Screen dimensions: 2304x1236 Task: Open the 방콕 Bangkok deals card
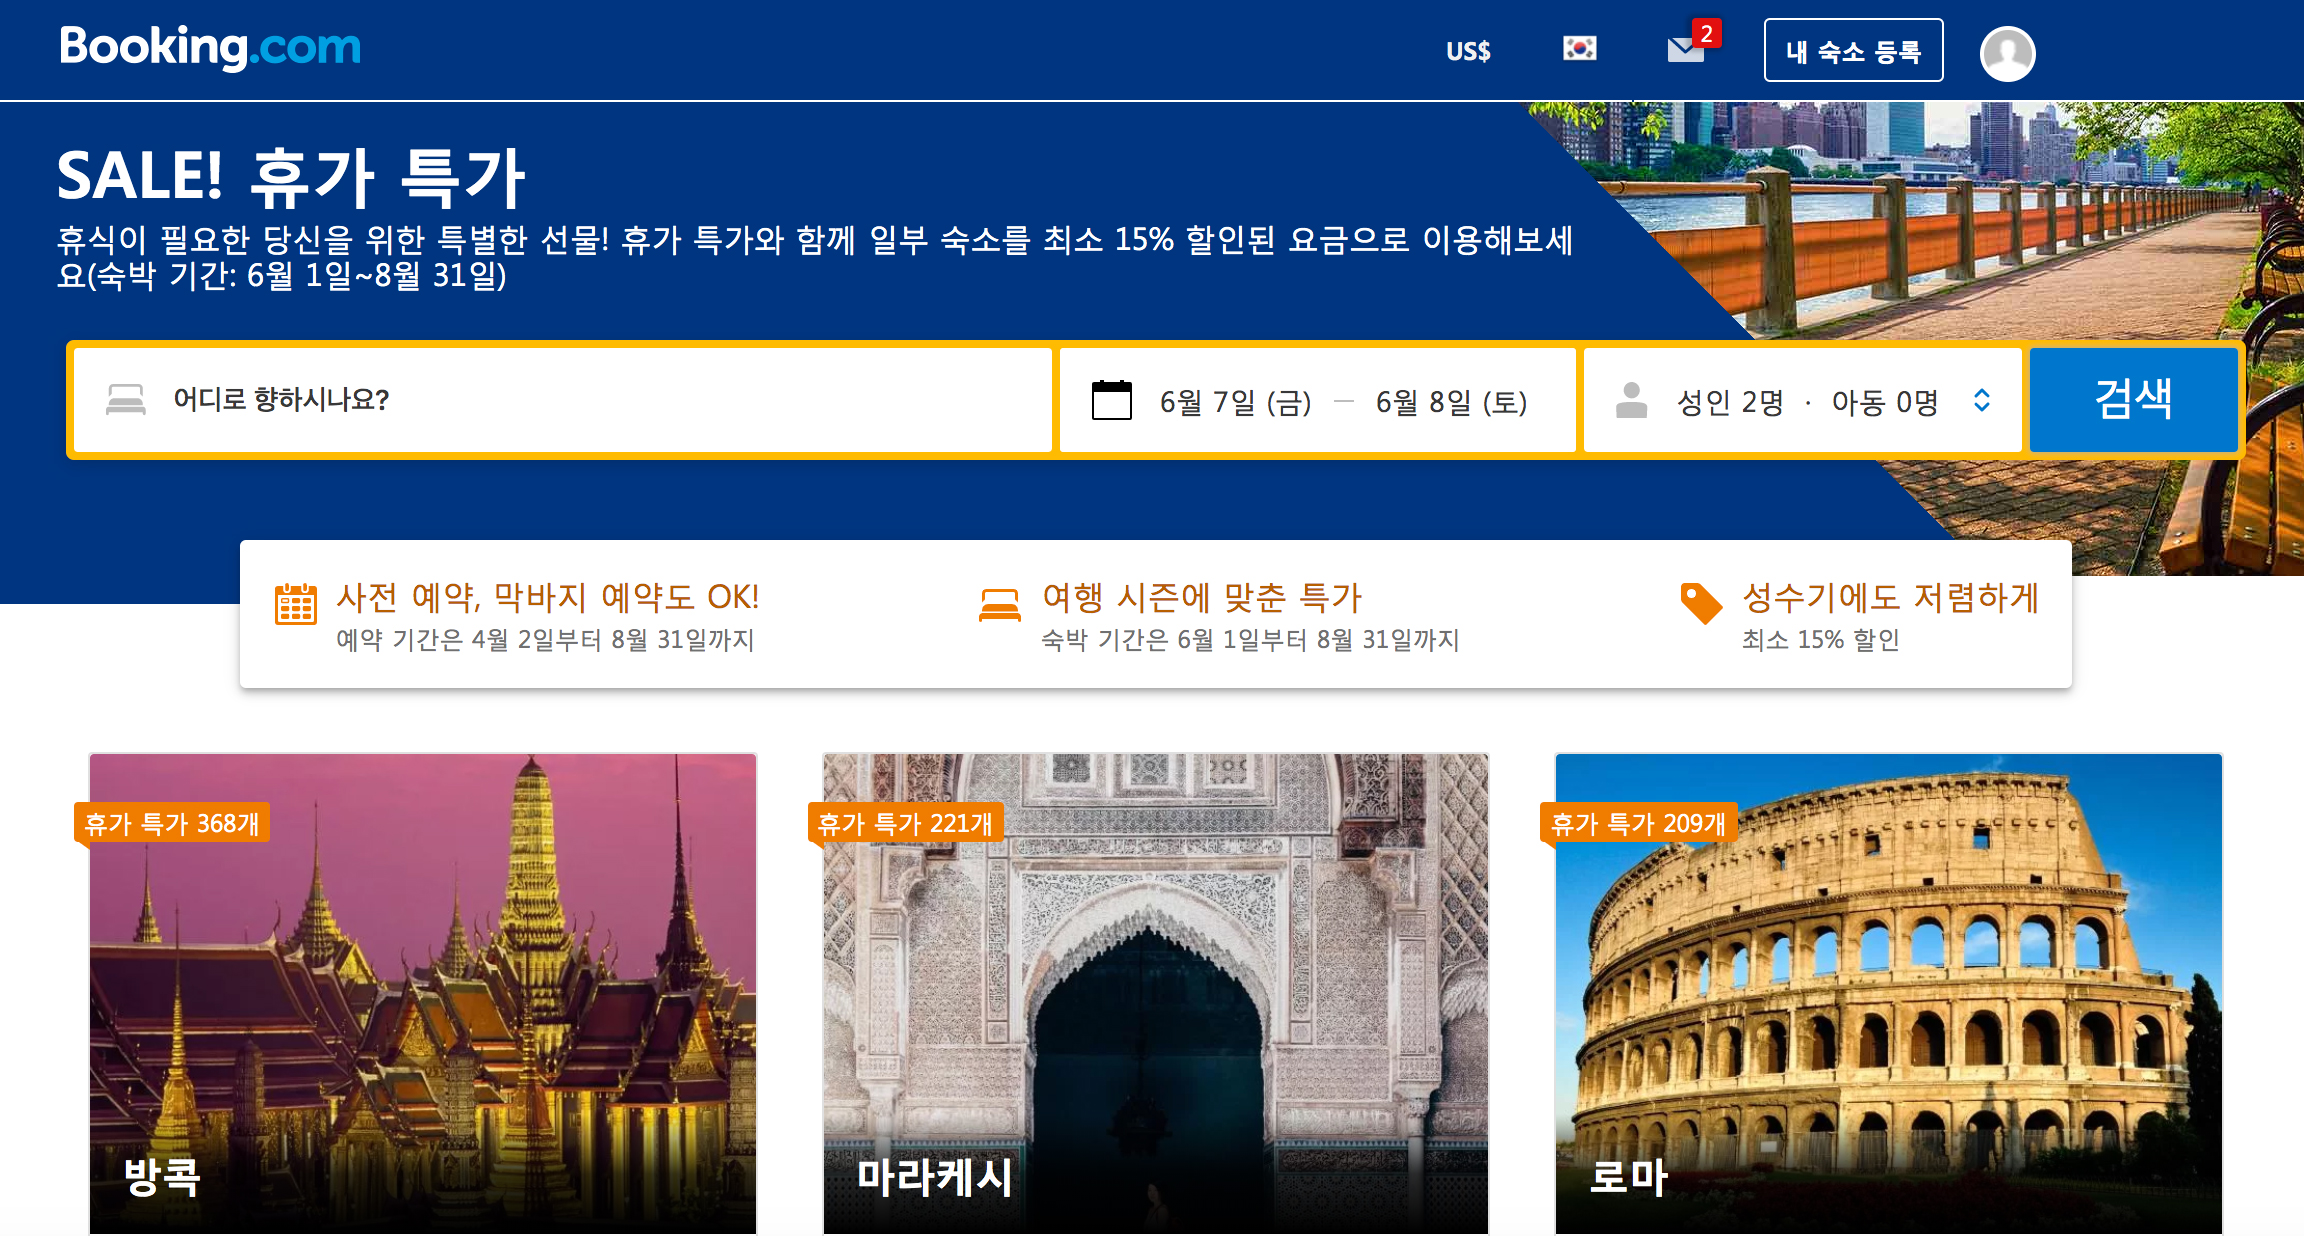[422, 993]
